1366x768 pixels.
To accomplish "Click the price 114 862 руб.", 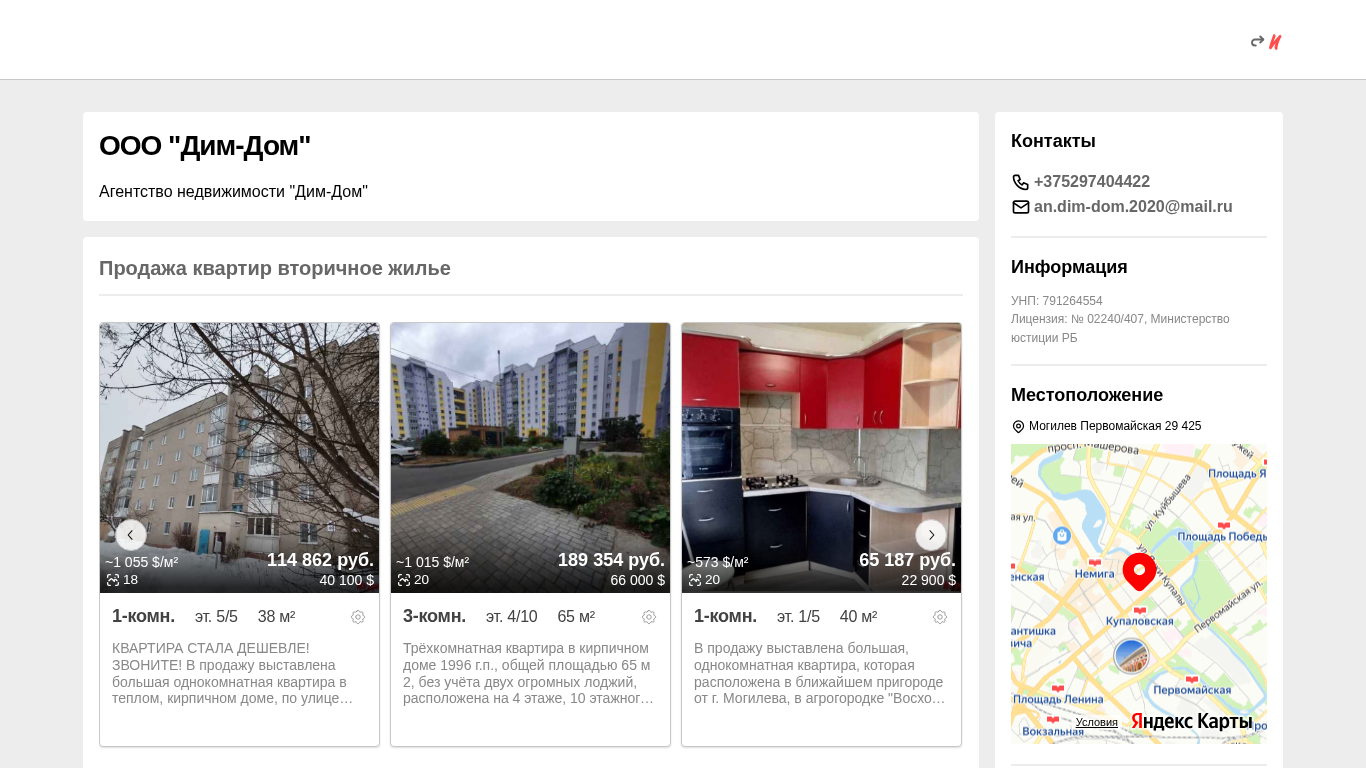I will pos(320,560).
